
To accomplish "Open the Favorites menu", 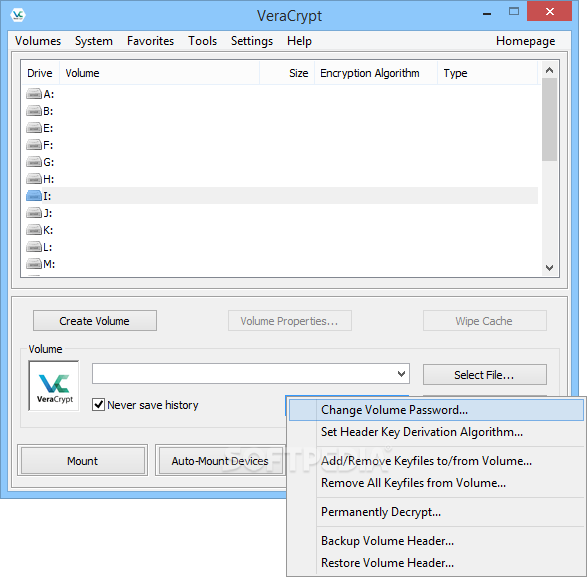I will (150, 41).
